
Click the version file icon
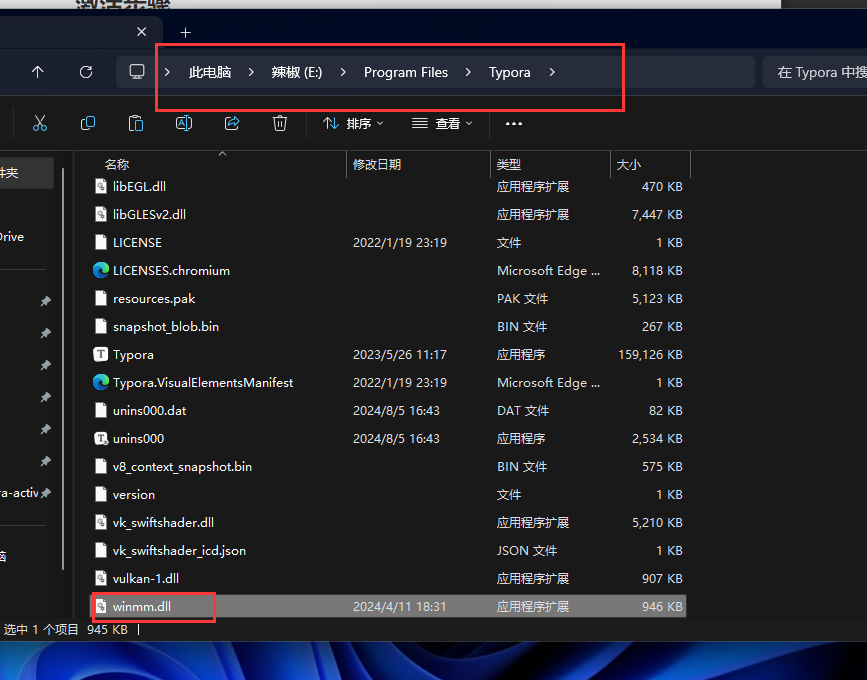[101, 494]
